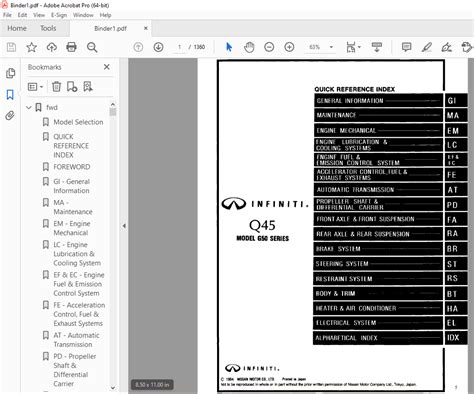Viewport: 474px width, 394px height.
Task: Toggle the Bookmarks navigation pane icon
Action: point(10,95)
